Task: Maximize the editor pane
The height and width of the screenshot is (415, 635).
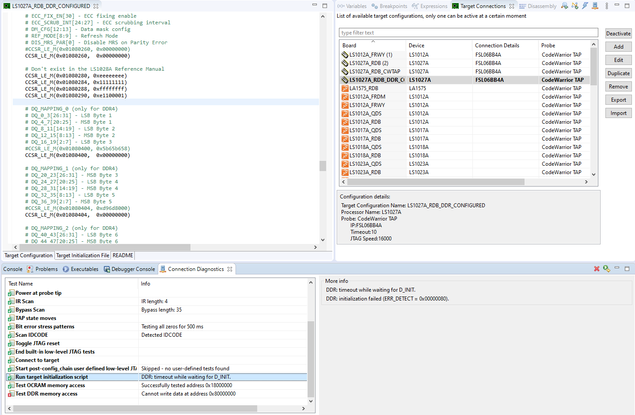Action: 324,6
